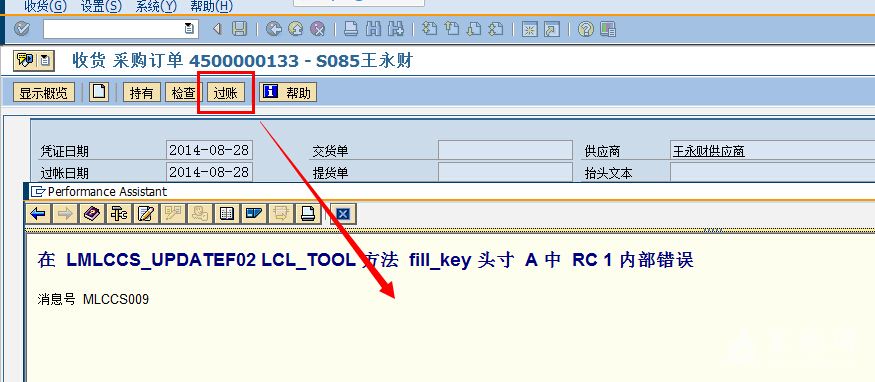Click the blue Back arrow in Performance Assistant
875x382 pixels.
[39, 214]
